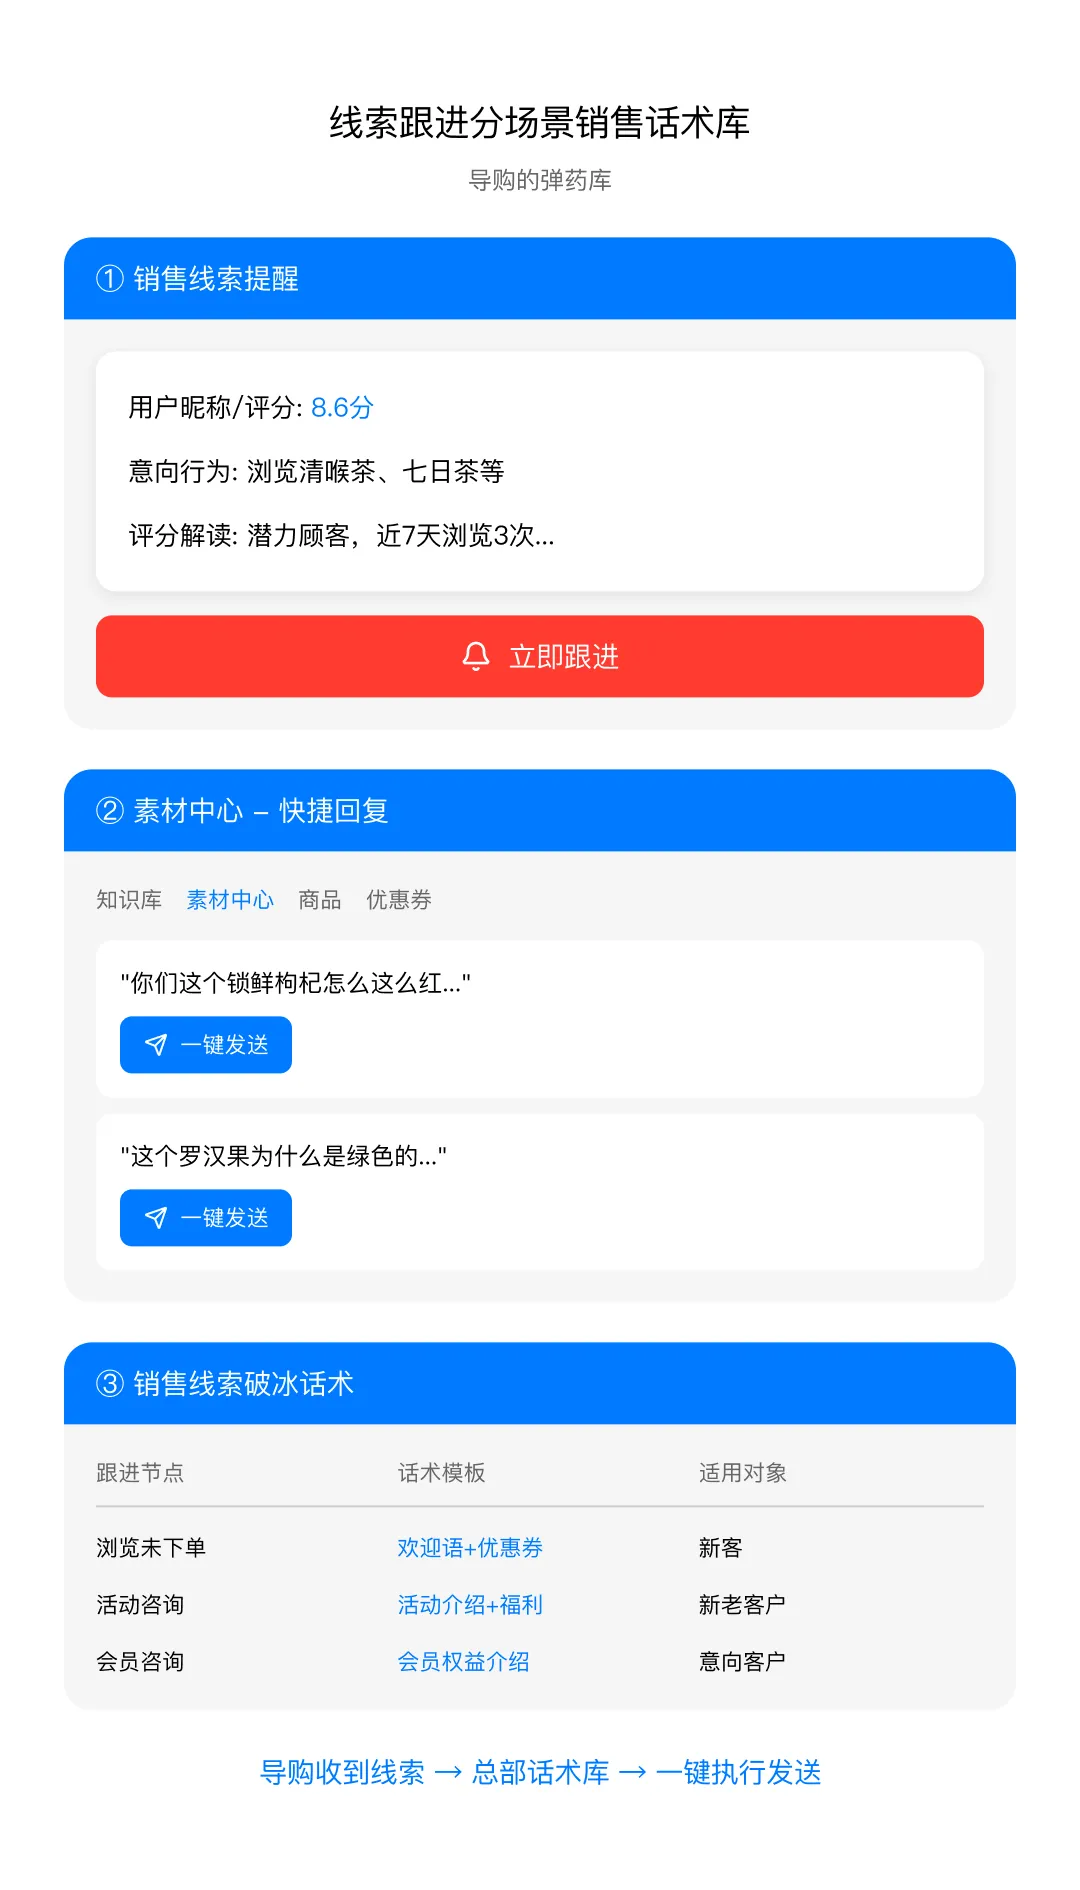Click the 导购收到线索 flow link at bottom
This screenshot has width=1080, height=1890.
(342, 1773)
